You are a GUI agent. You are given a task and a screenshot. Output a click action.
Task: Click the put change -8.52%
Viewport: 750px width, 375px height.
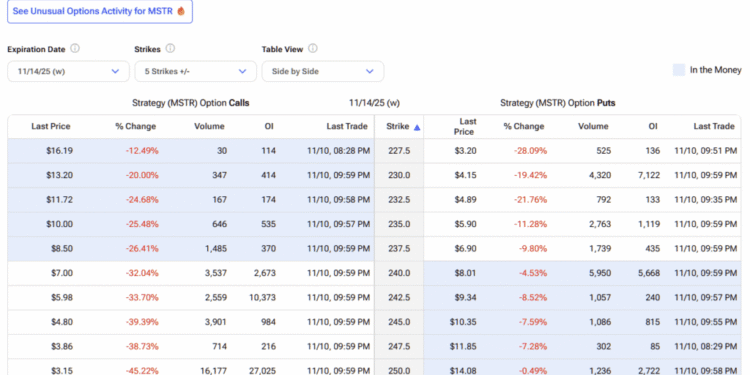coord(533,297)
